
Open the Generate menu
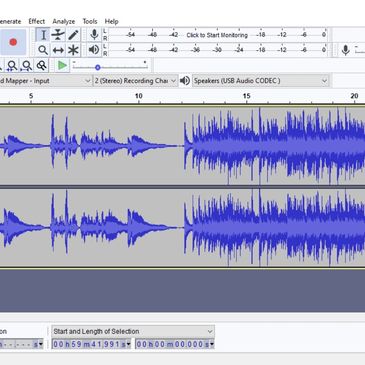click(10, 21)
